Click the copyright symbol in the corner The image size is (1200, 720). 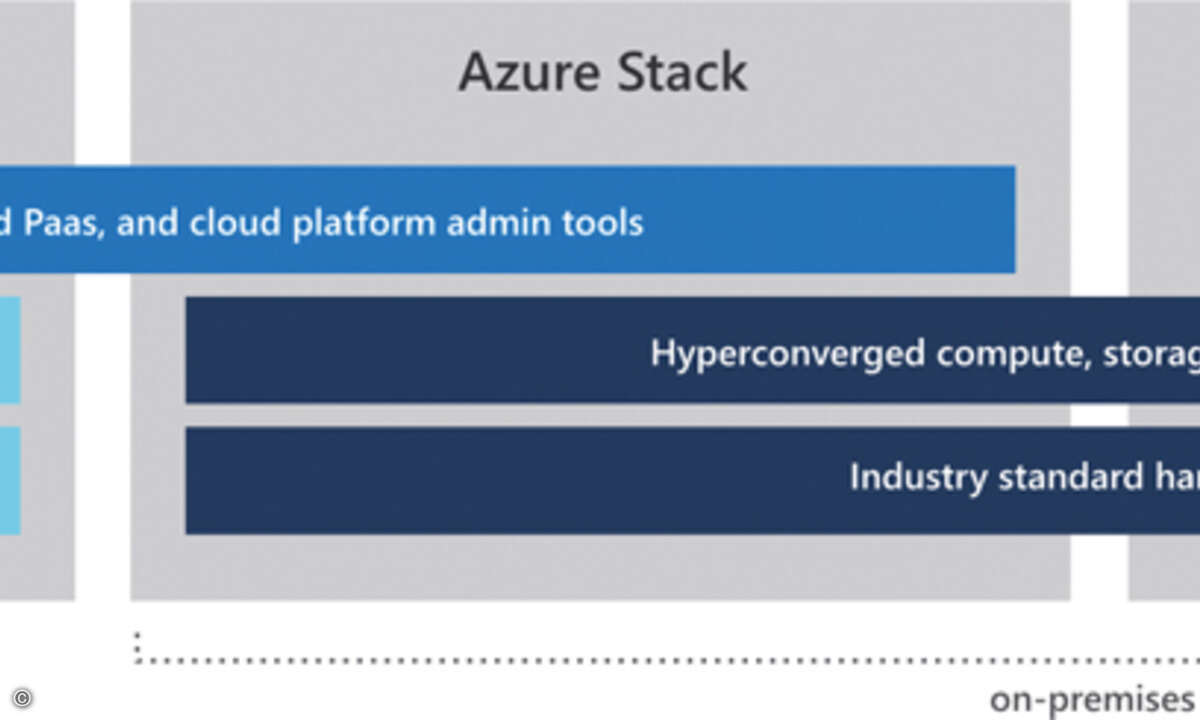click(23, 698)
